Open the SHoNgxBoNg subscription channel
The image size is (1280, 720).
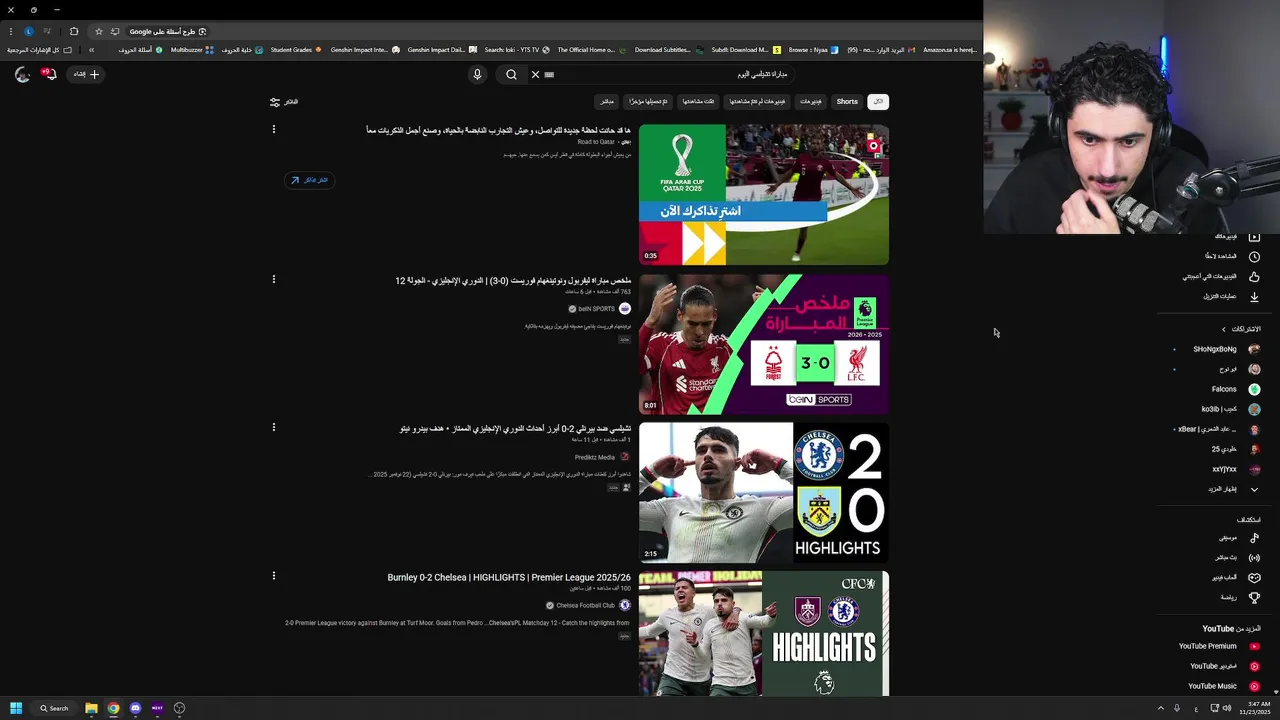1216,349
